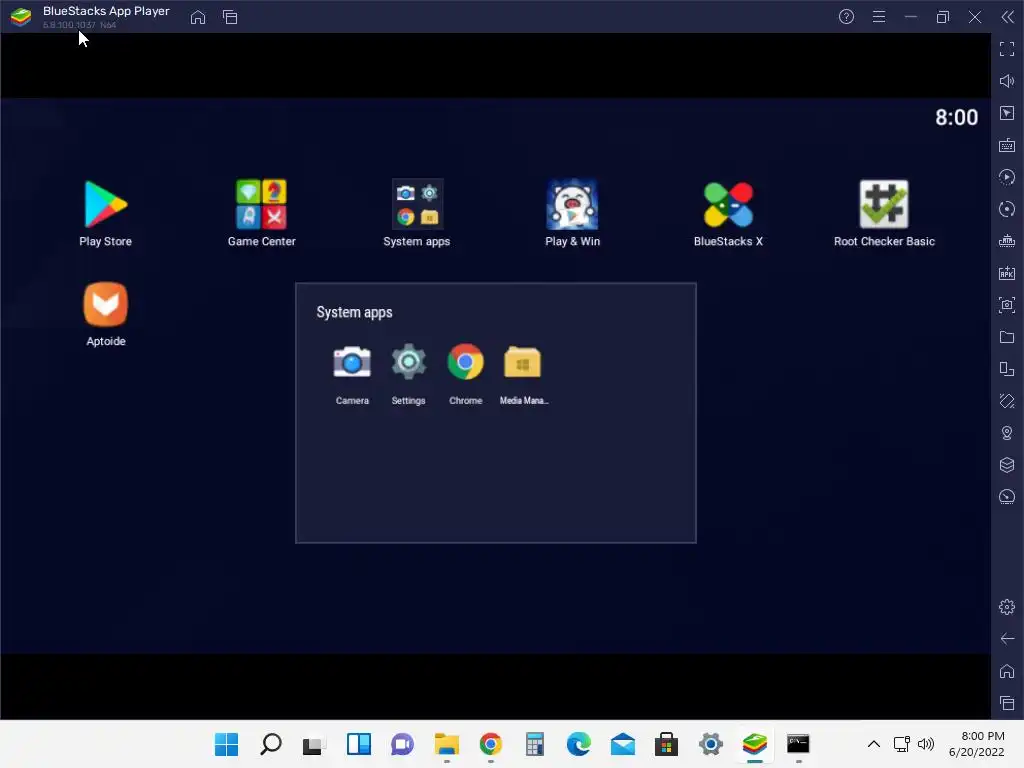
Task: Open BlueStacks settings gear in sidebar
Action: point(1007,607)
